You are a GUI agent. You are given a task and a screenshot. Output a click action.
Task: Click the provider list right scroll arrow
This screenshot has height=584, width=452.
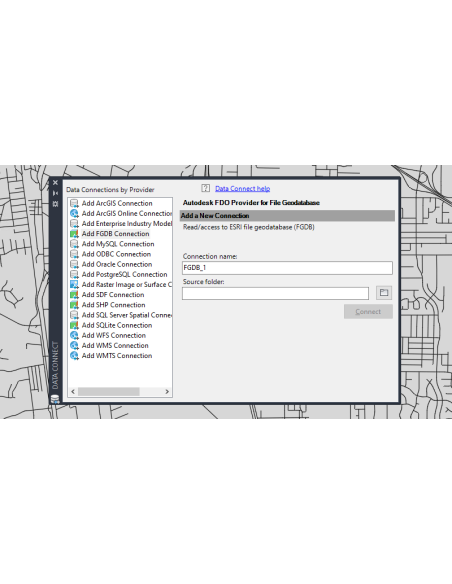[167, 391]
